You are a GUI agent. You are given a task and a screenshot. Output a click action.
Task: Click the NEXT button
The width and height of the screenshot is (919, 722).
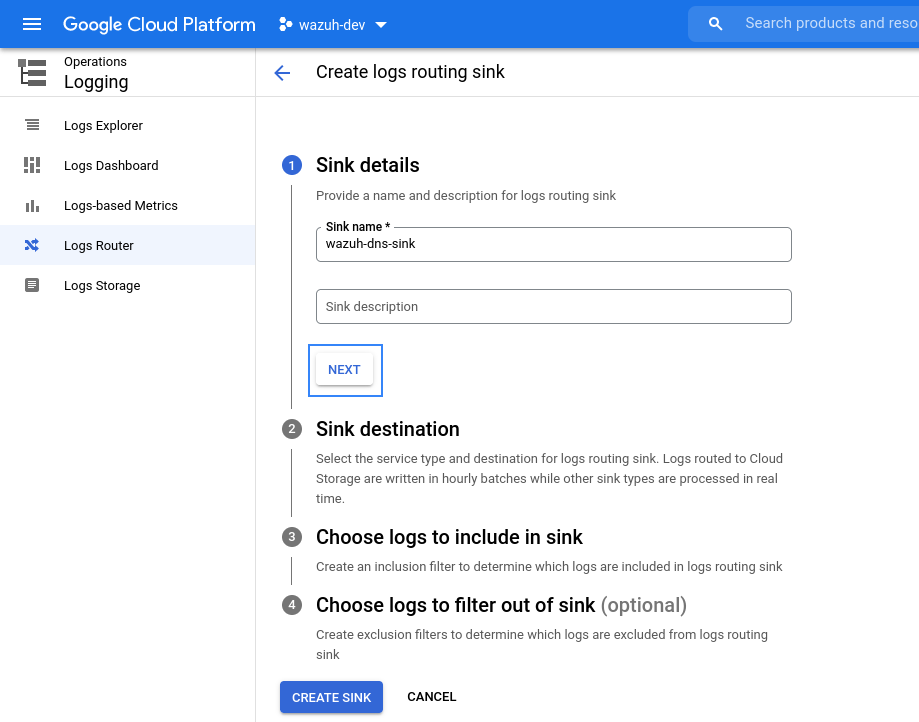tap(345, 370)
